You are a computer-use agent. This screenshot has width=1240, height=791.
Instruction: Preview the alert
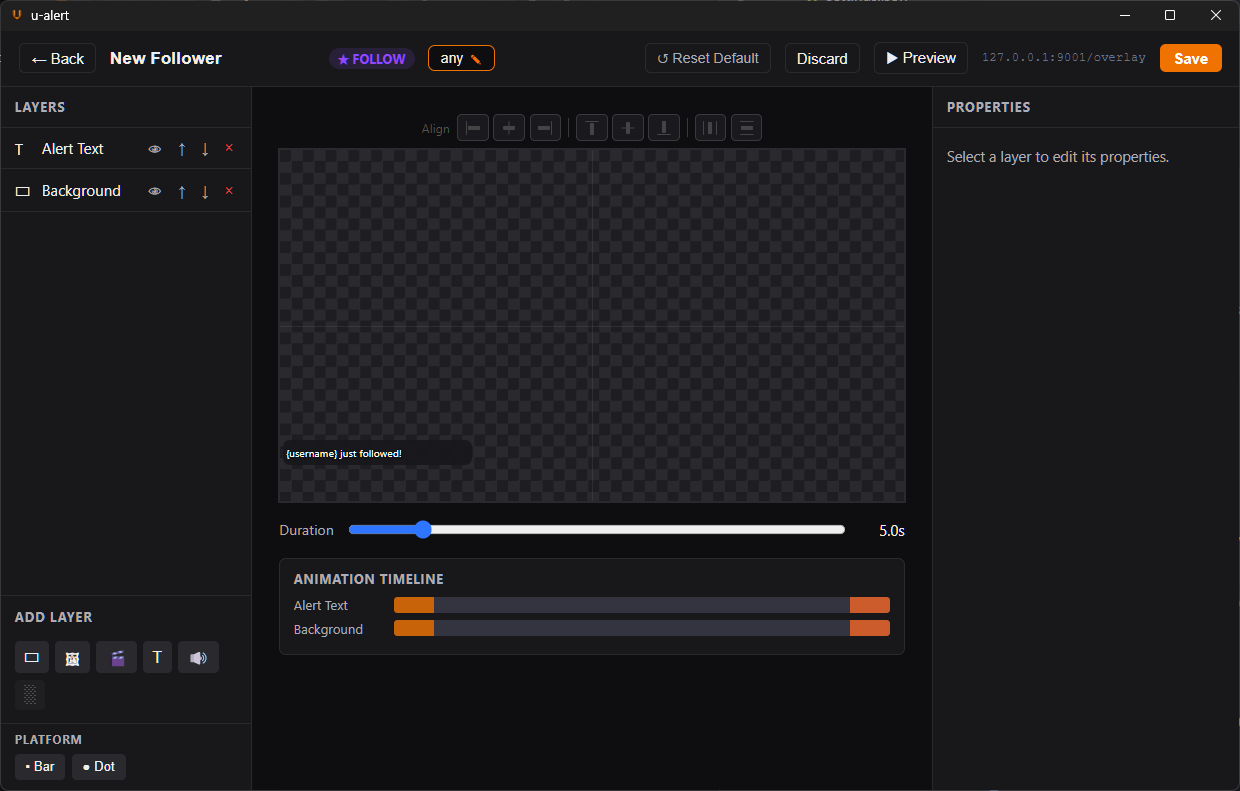tap(921, 58)
